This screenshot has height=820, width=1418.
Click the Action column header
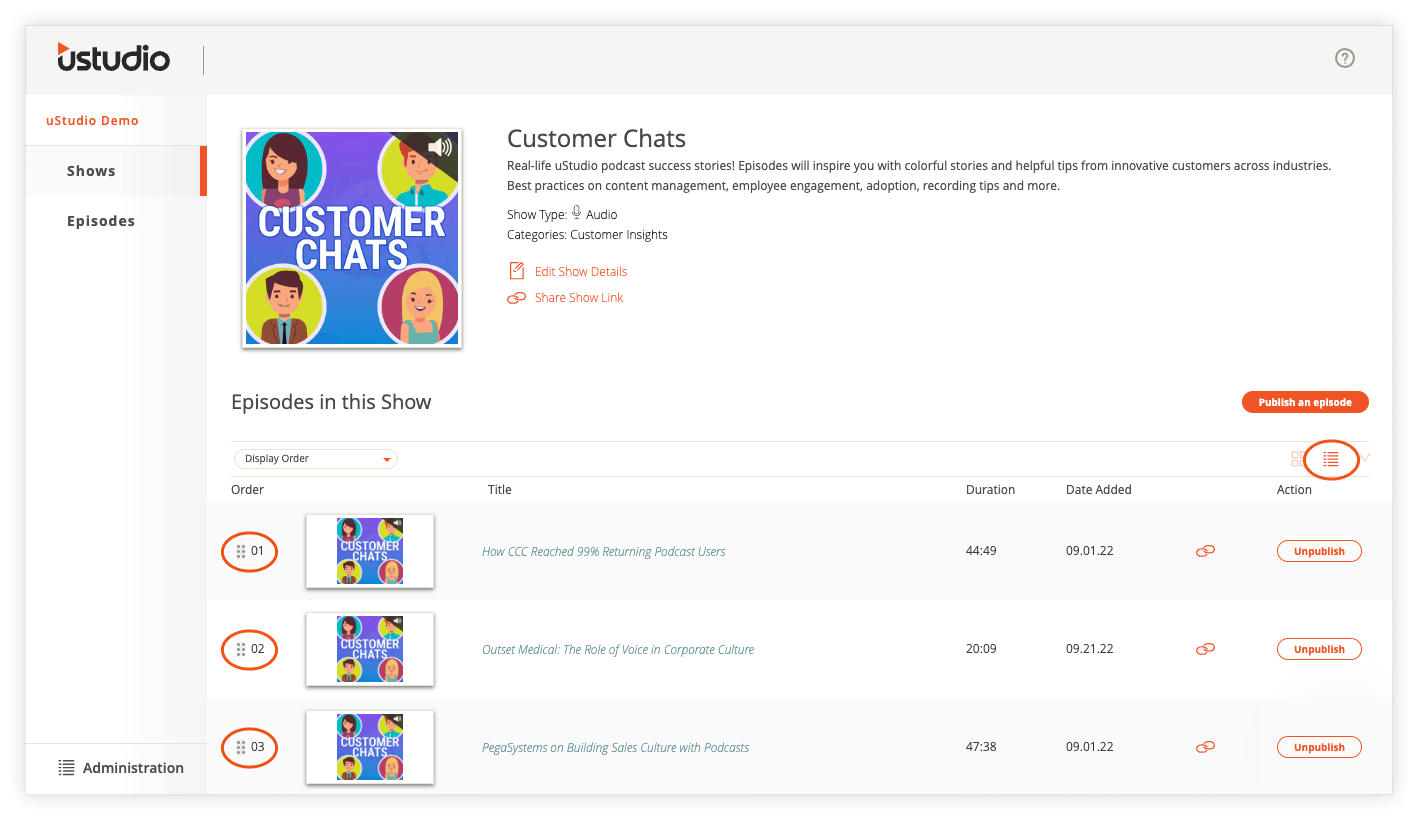1294,490
